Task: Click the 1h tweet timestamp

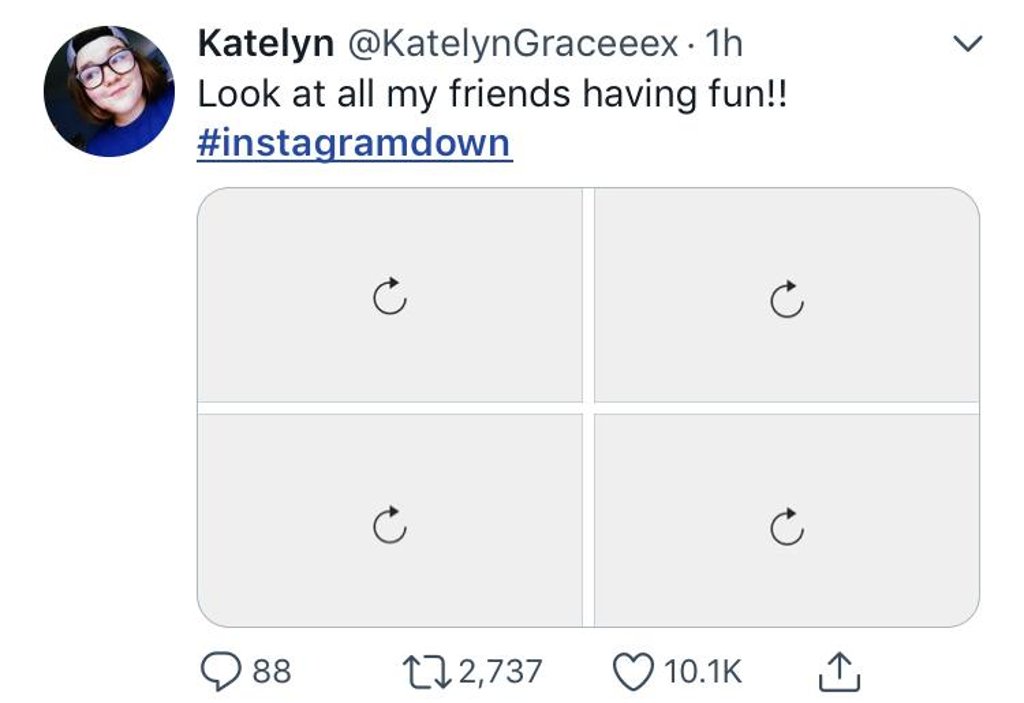Action: 723,44
